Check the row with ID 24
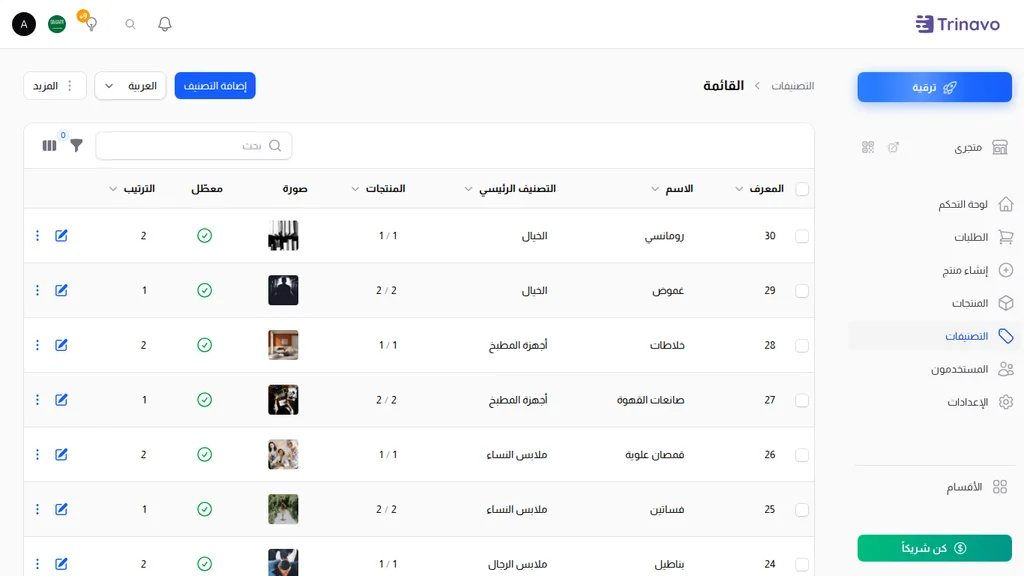 [802, 564]
